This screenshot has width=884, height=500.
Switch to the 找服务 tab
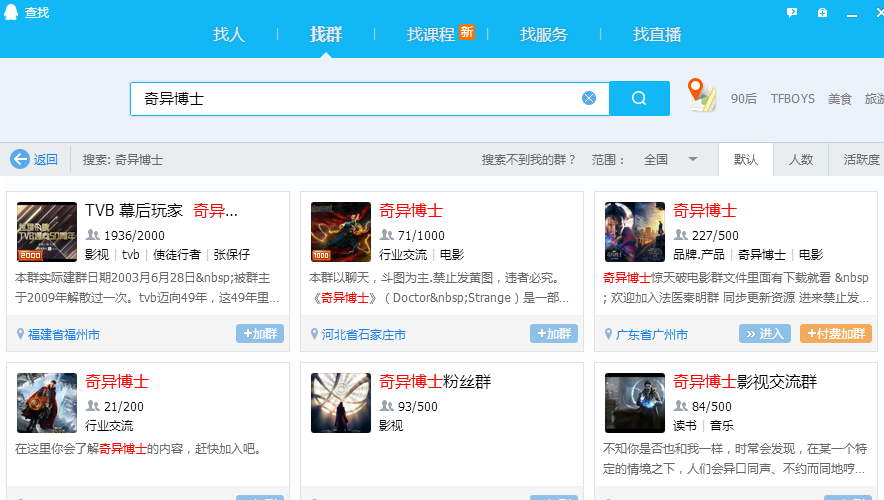click(x=543, y=34)
